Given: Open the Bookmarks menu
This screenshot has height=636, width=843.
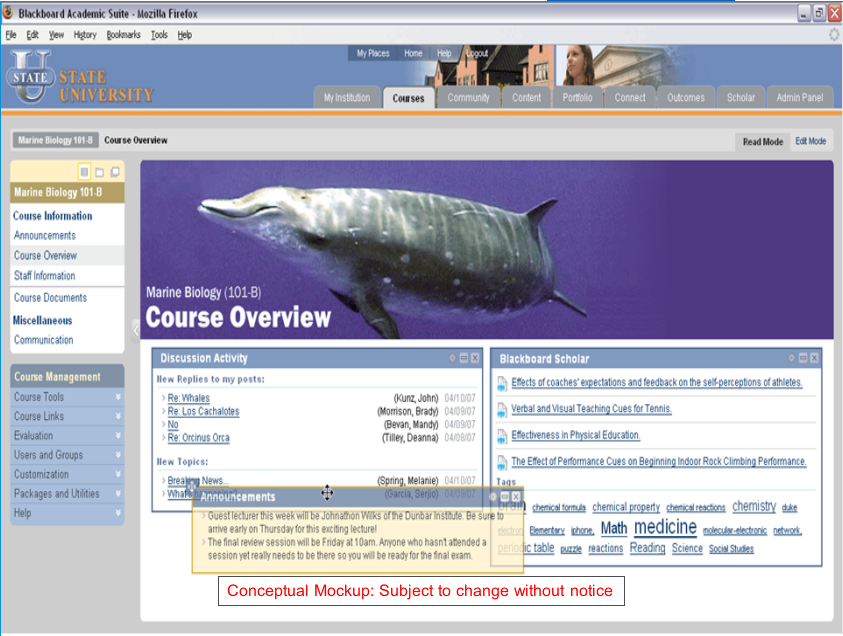Looking at the screenshot, I should coord(123,35).
